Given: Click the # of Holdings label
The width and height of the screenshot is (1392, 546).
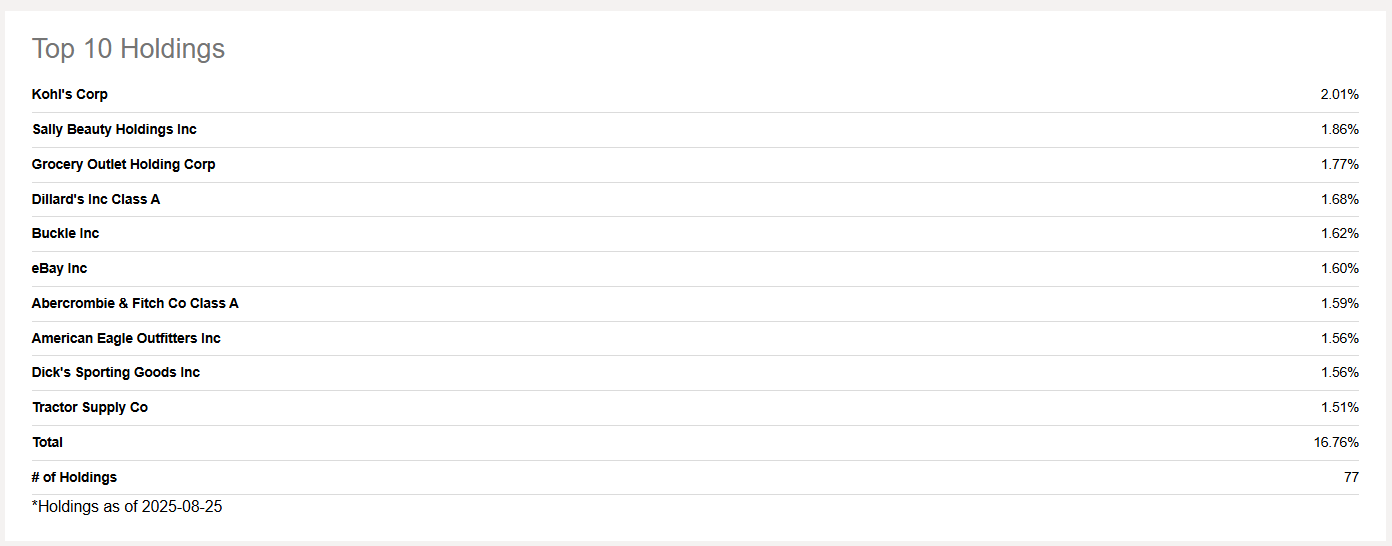Looking at the screenshot, I should pos(74,477).
